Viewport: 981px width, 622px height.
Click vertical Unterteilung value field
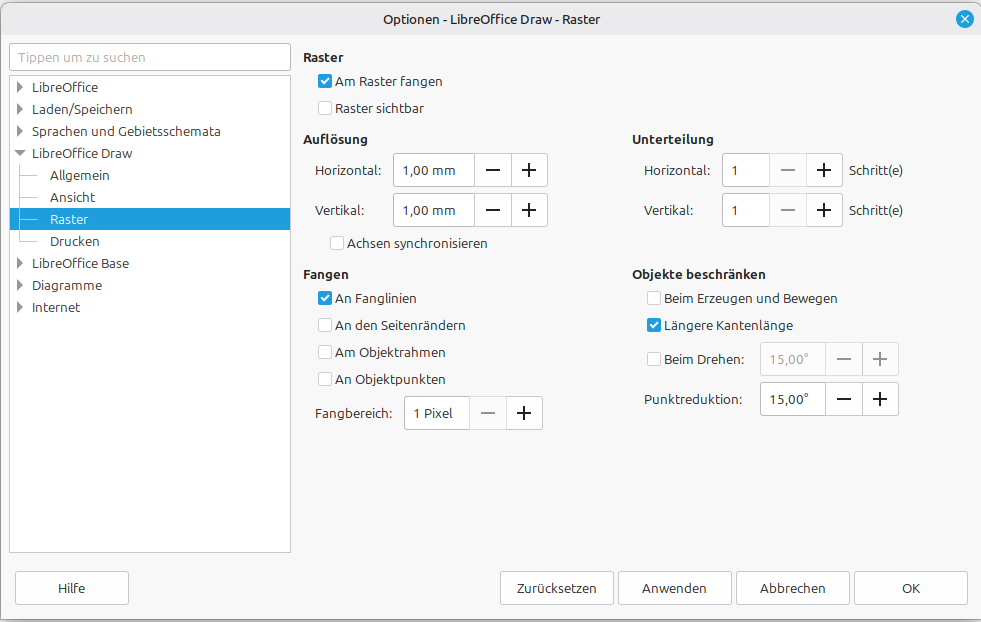point(746,210)
